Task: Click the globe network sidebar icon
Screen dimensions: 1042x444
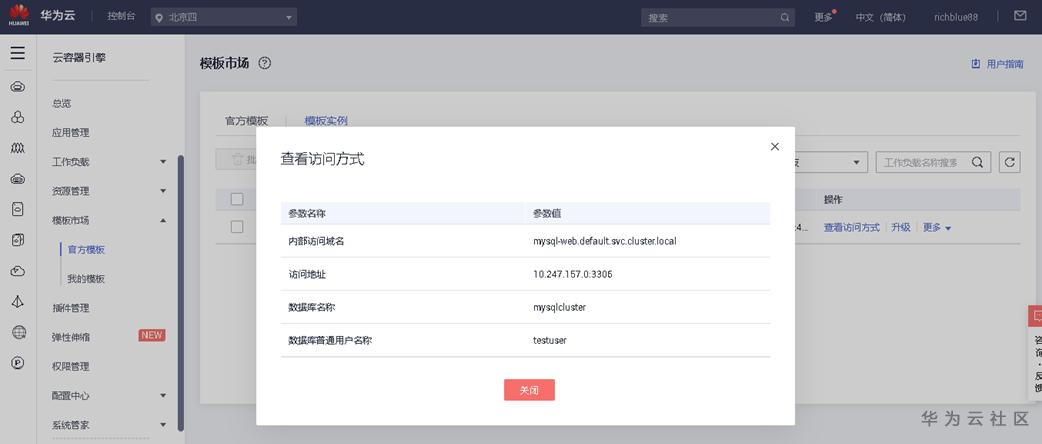Action: (18, 332)
